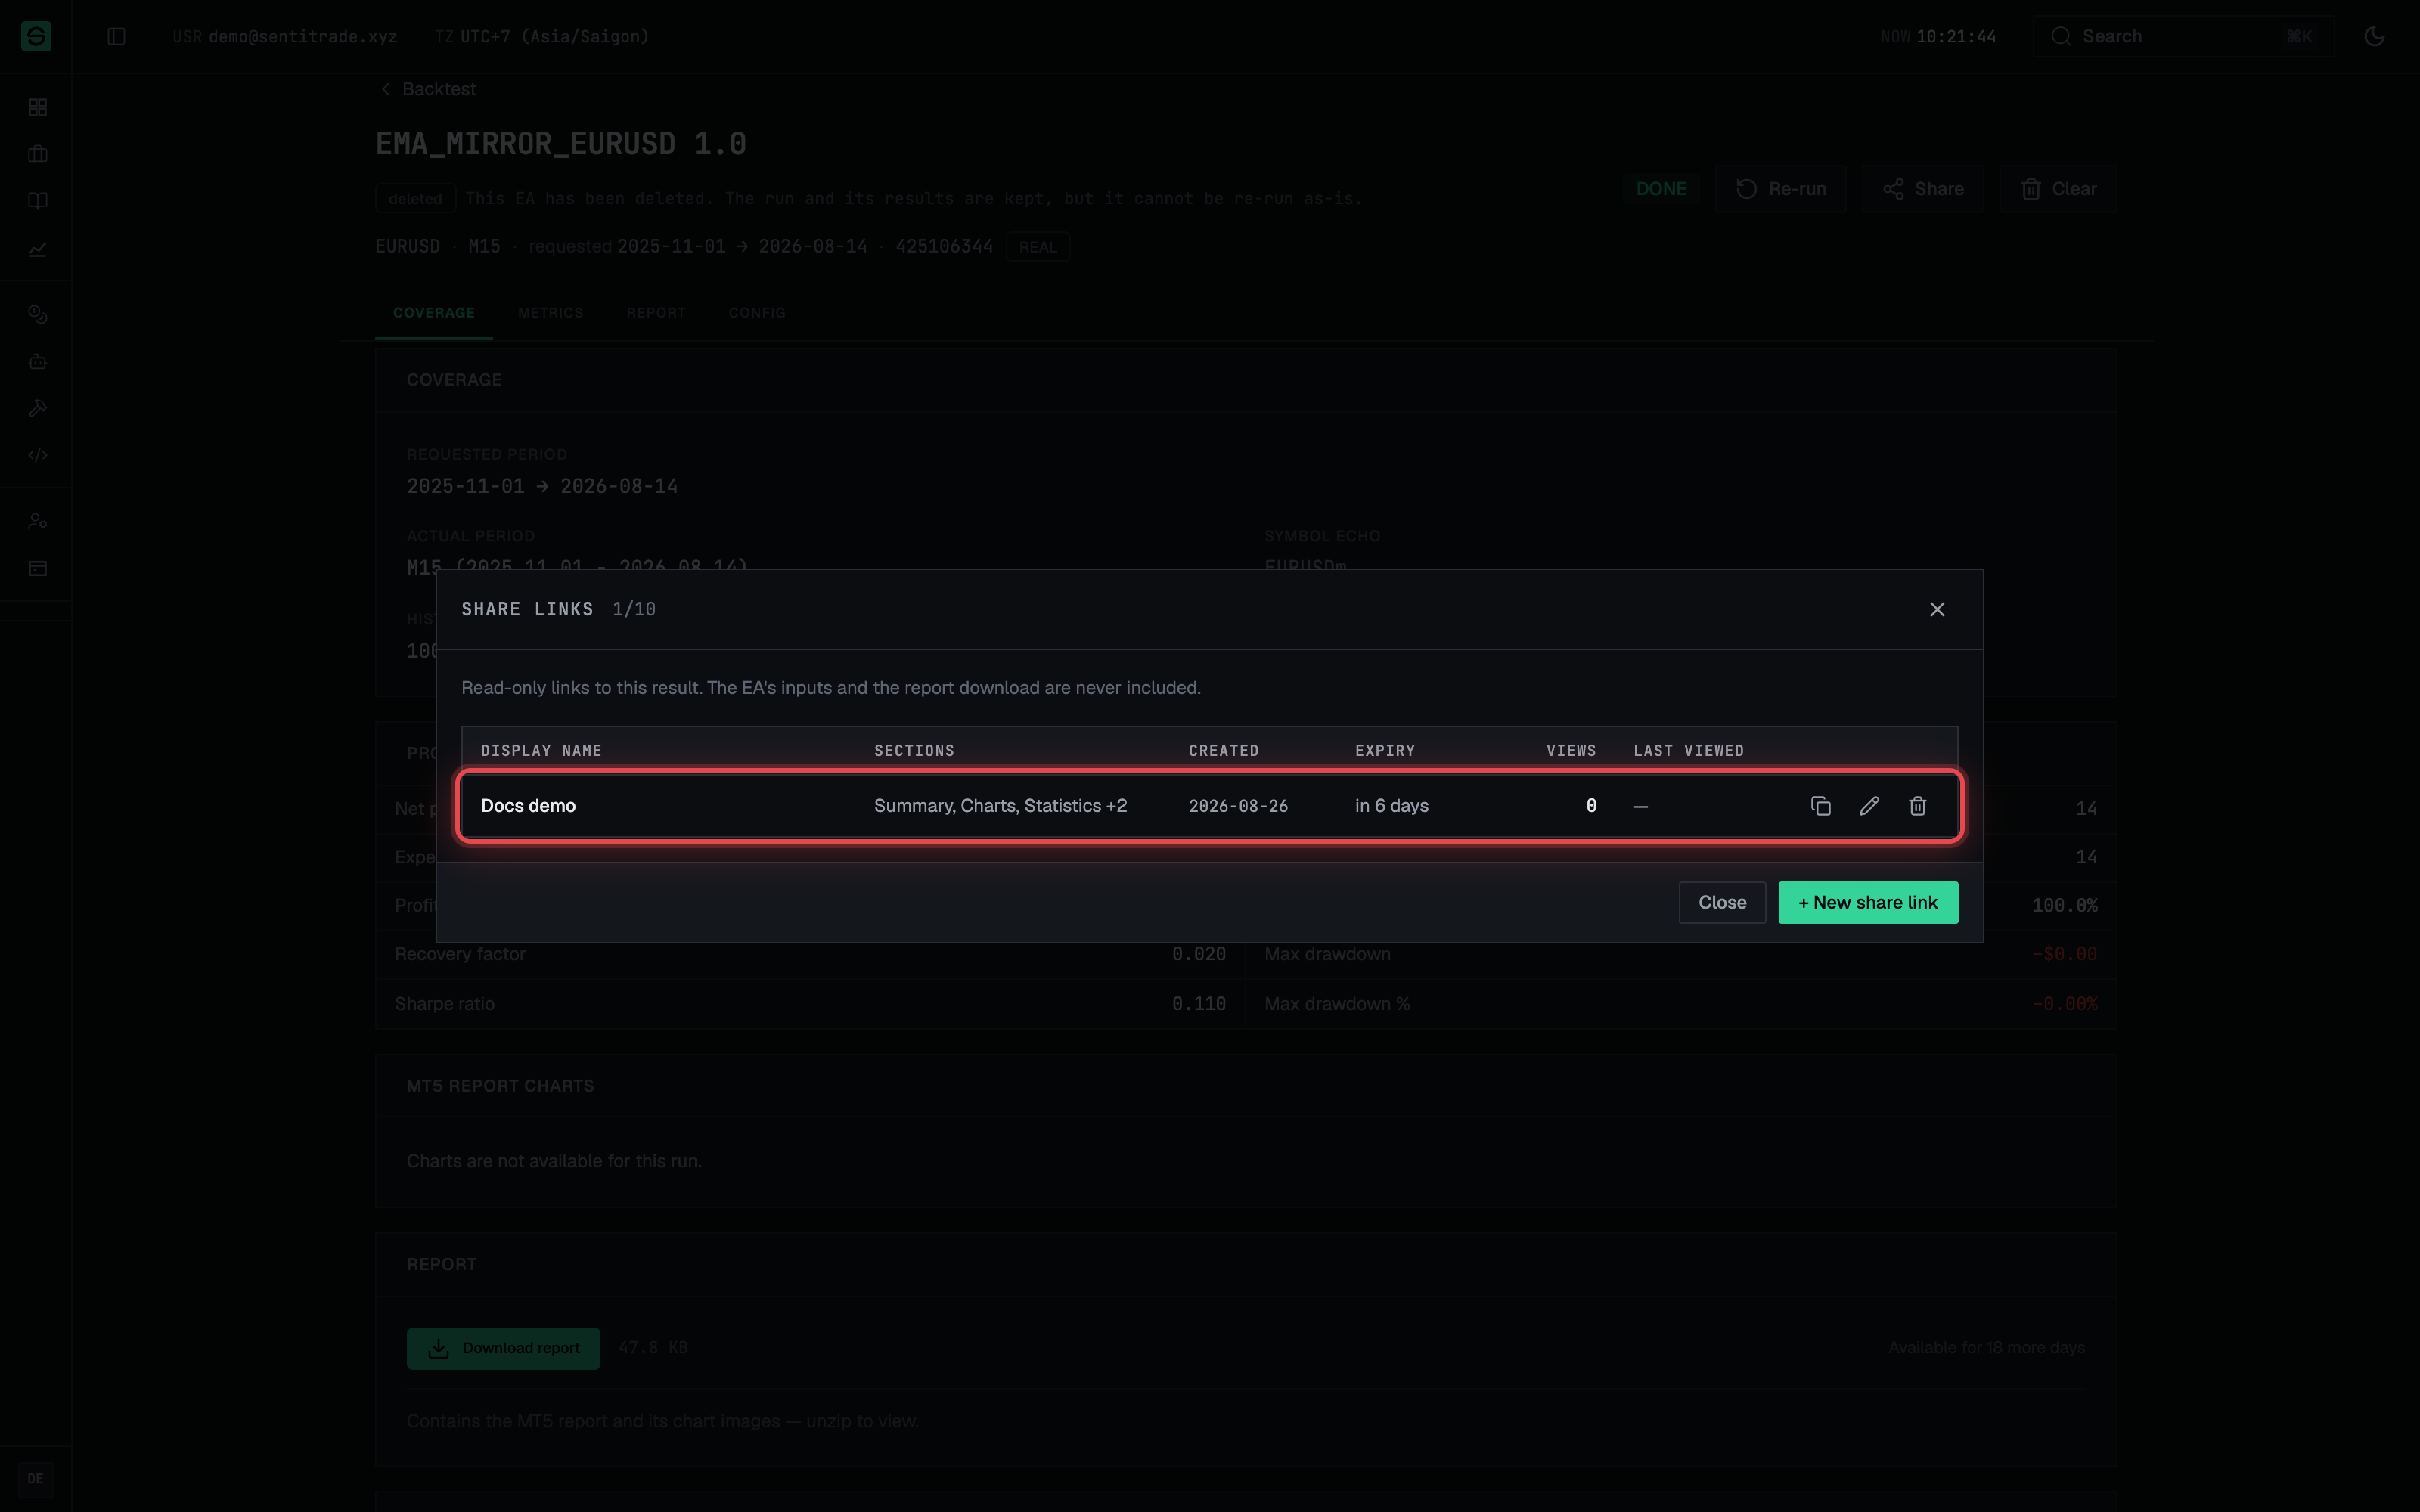This screenshot has width=2420, height=1512.
Task: Click the Share button in header
Action: click(1922, 189)
